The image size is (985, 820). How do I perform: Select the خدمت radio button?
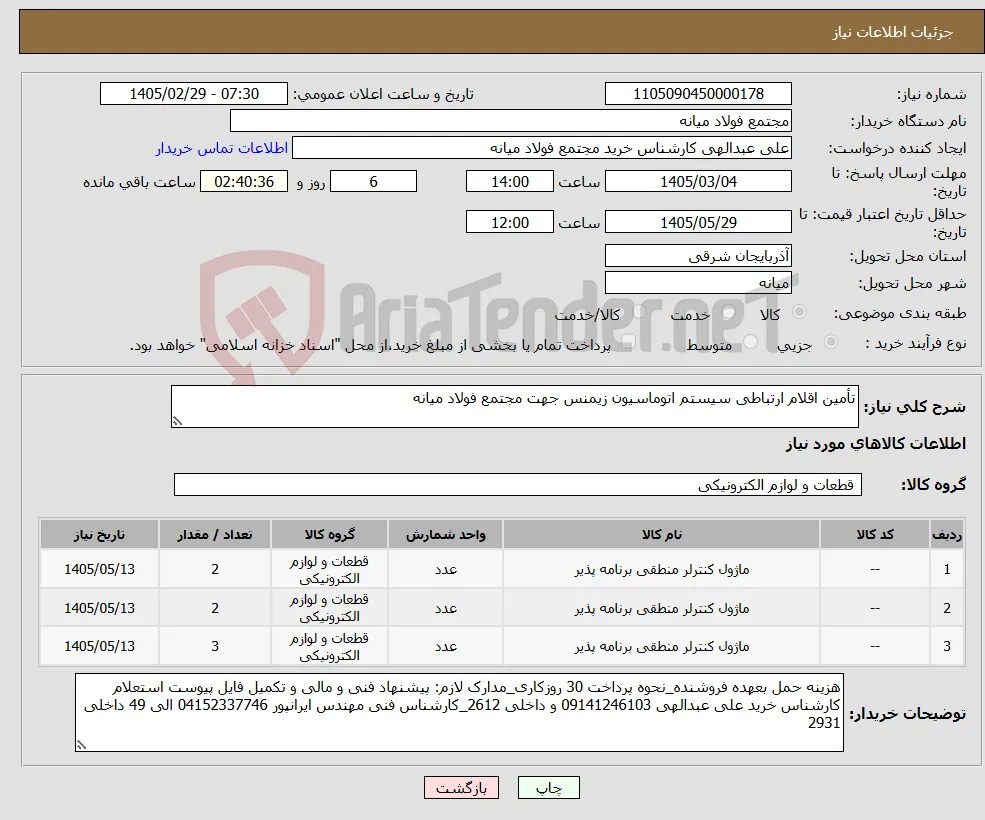click(729, 312)
